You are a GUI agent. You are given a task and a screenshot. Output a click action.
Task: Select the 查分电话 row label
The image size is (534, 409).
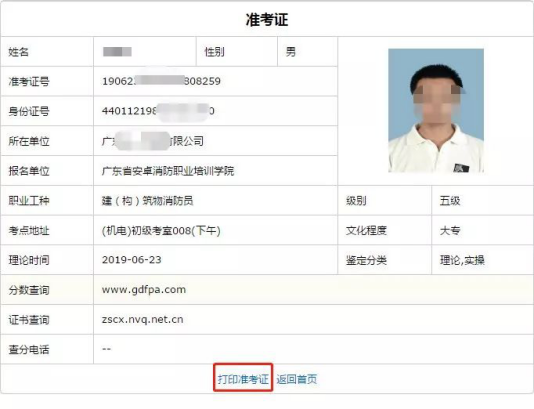(x=29, y=349)
